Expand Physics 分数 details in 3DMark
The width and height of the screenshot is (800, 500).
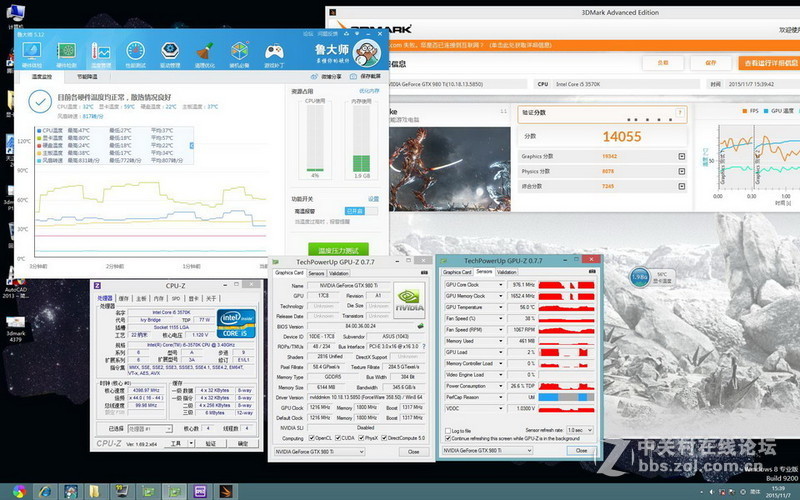click(682, 171)
